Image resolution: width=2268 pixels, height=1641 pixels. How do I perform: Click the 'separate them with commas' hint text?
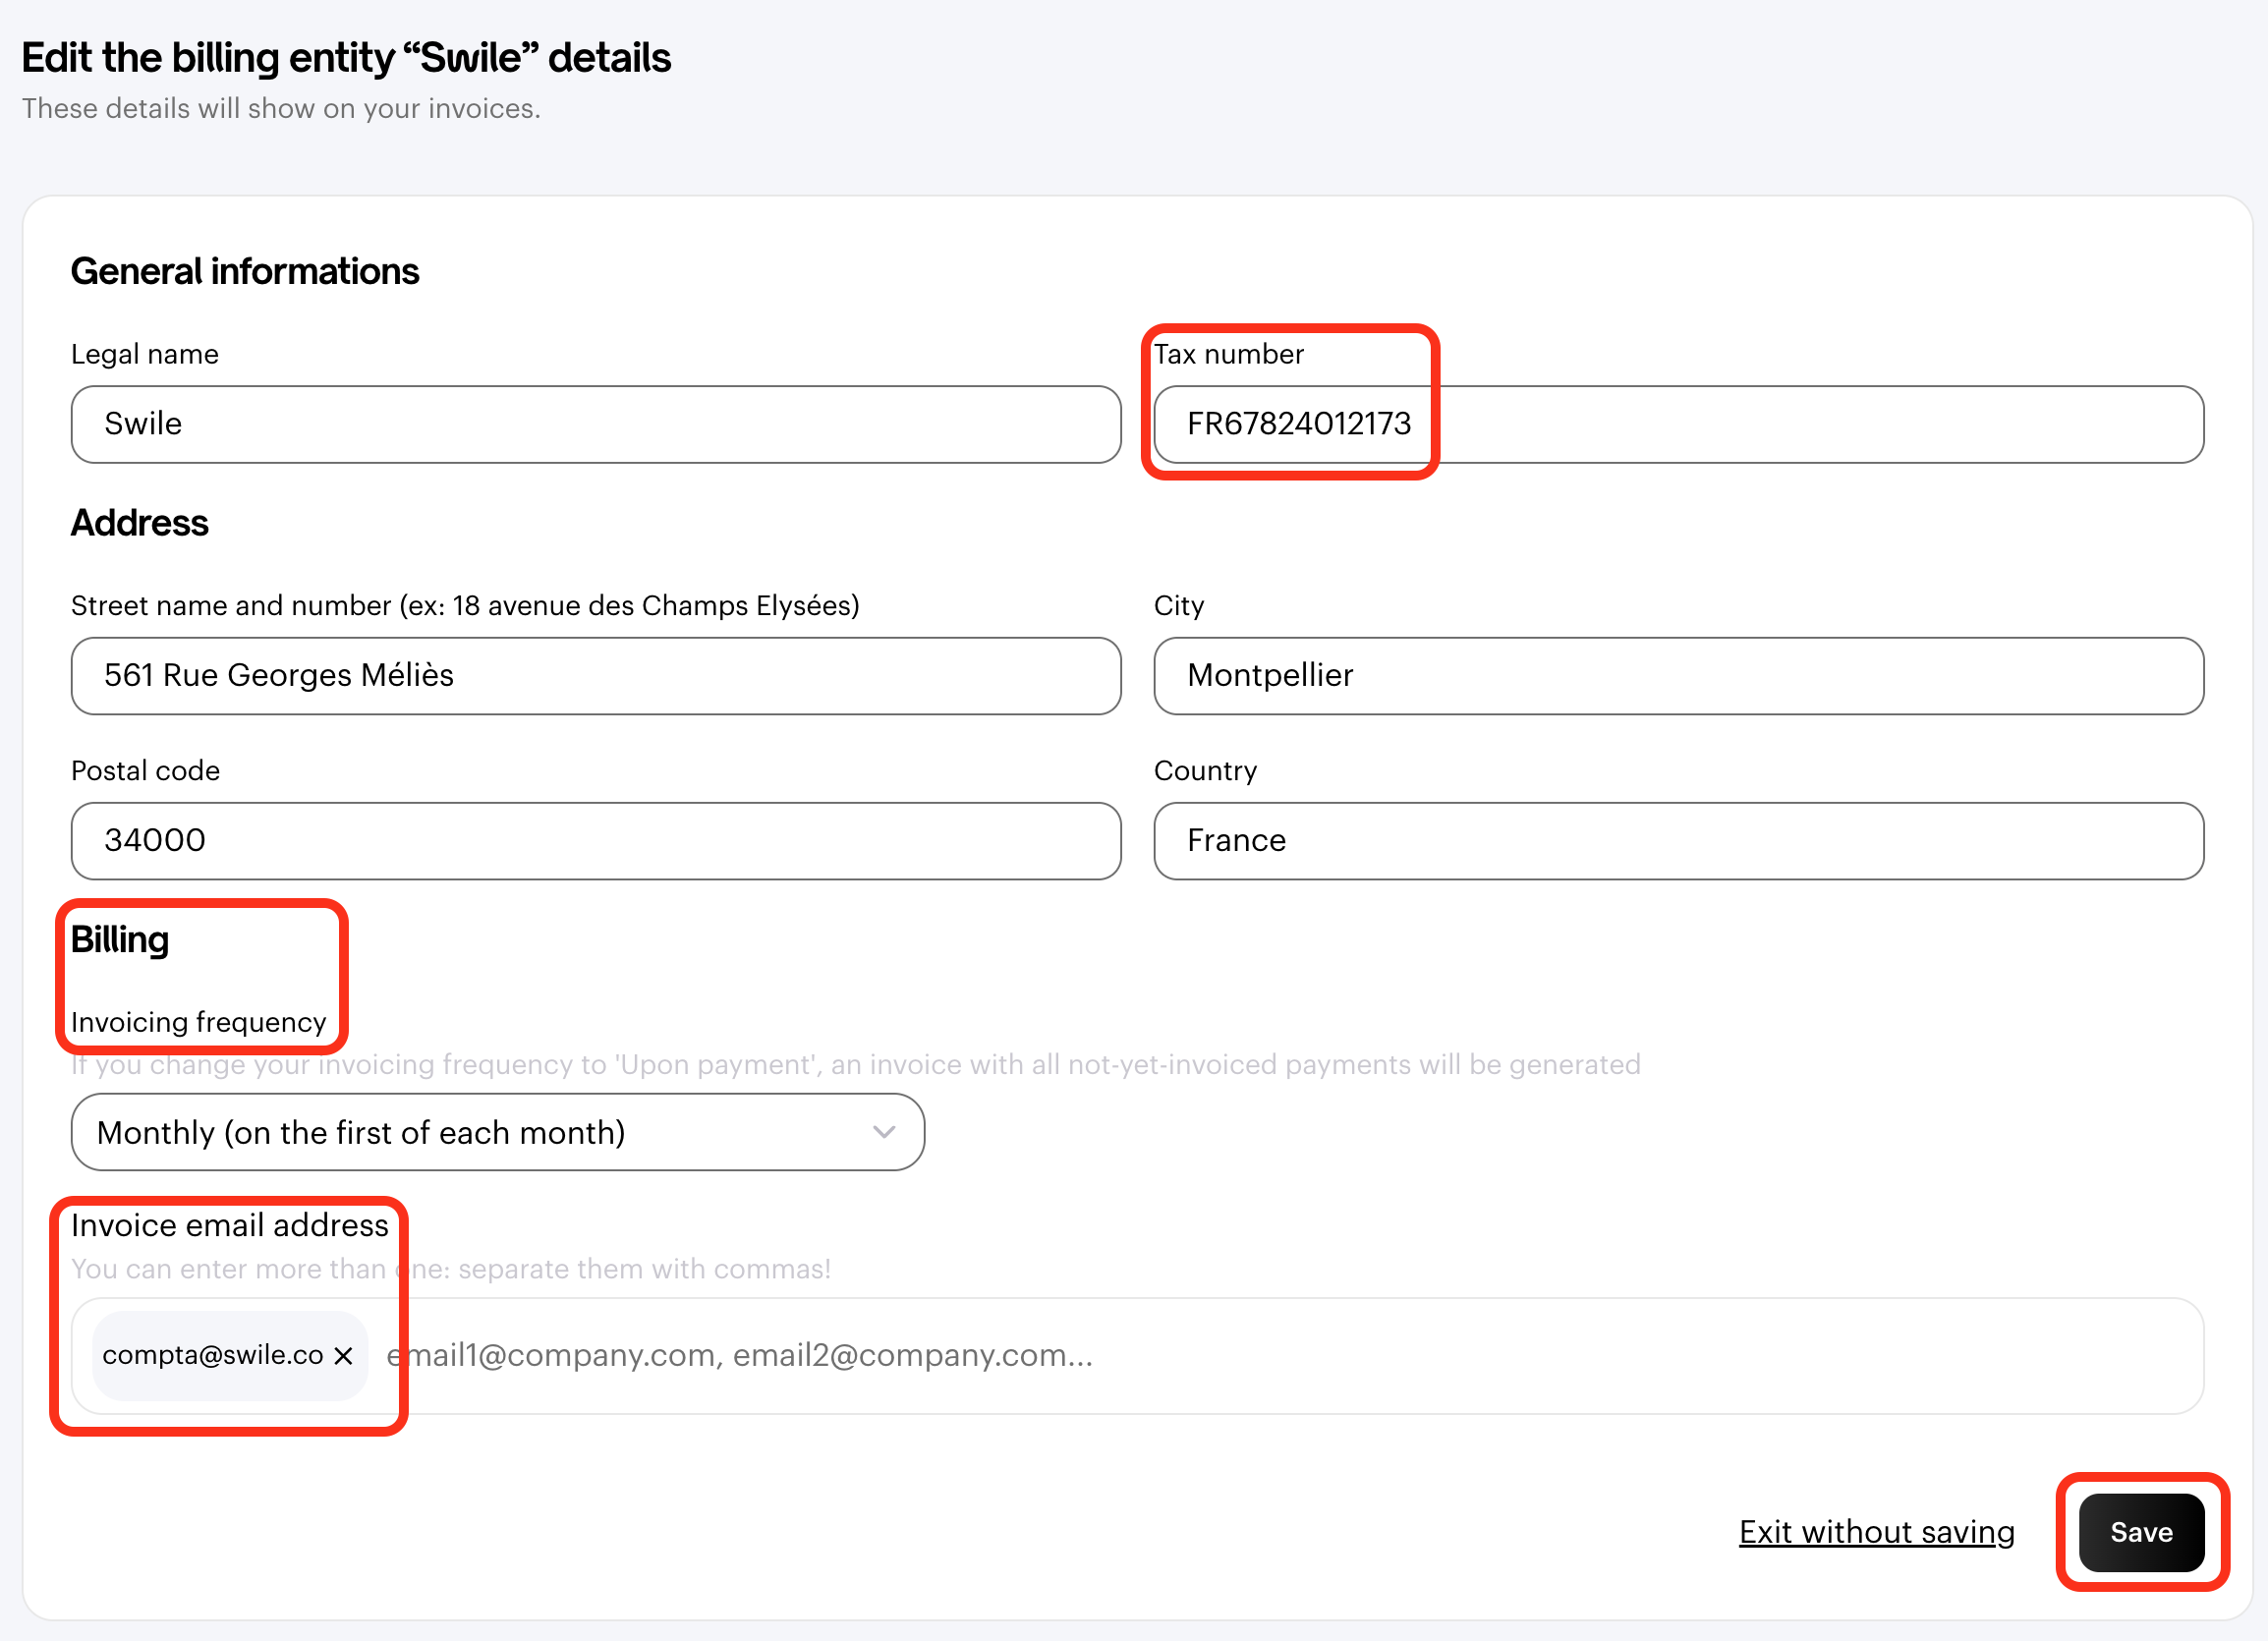(x=451, y=1269)
